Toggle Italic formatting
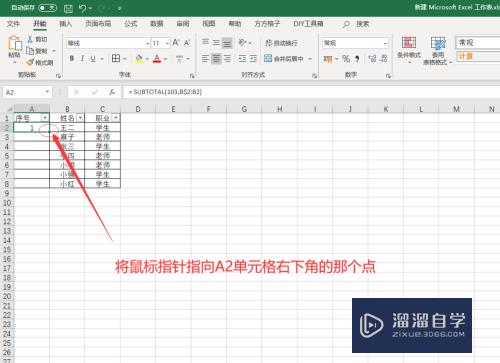This screenshot has width=500, height=363. click(x=82, y=59)
